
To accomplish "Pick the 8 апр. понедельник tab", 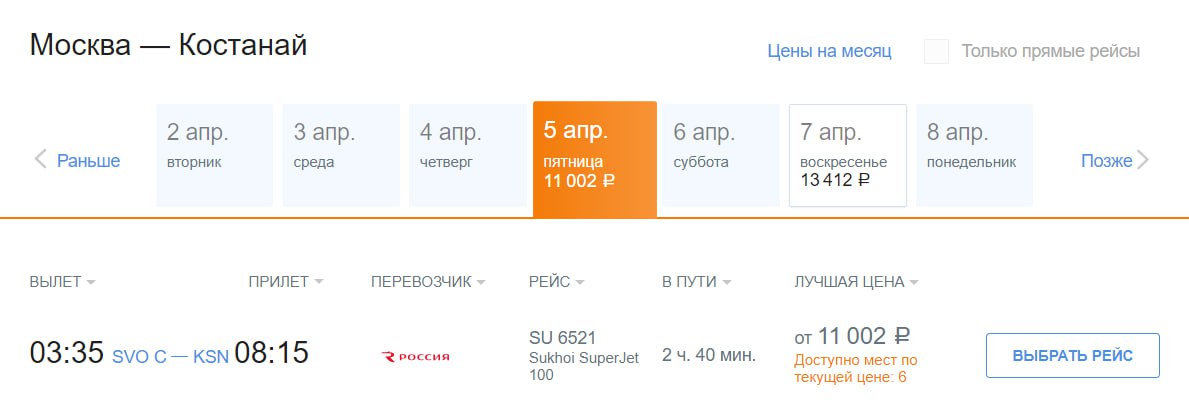I will (974, 155).
